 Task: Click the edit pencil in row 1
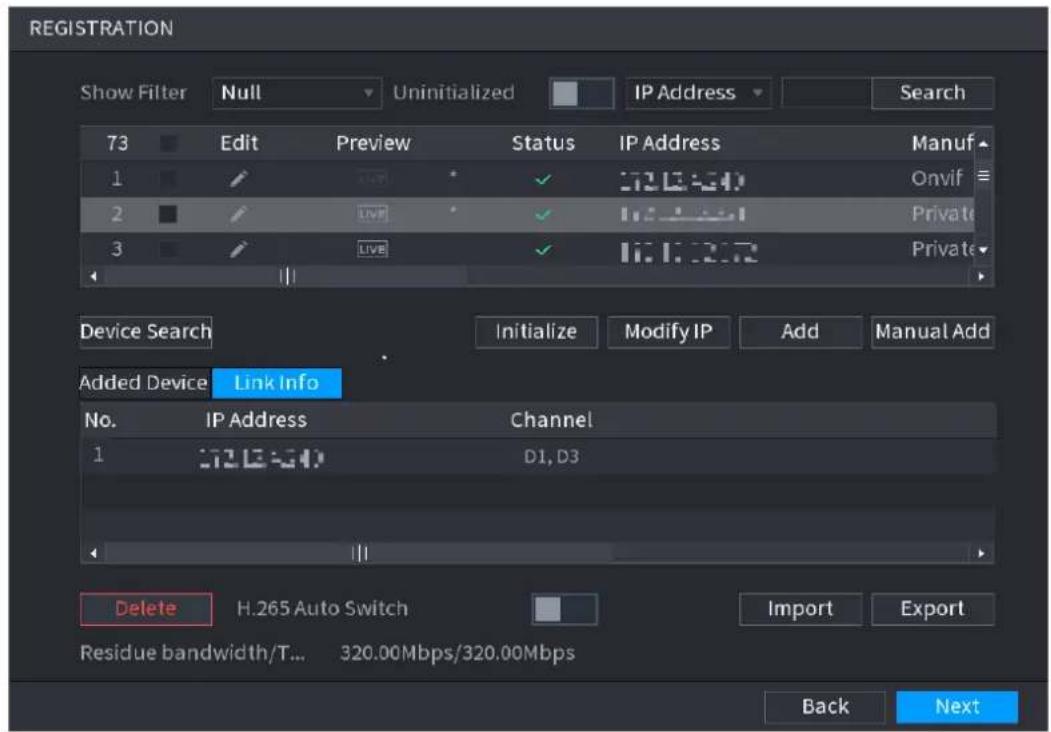click(x=239, y=179)
